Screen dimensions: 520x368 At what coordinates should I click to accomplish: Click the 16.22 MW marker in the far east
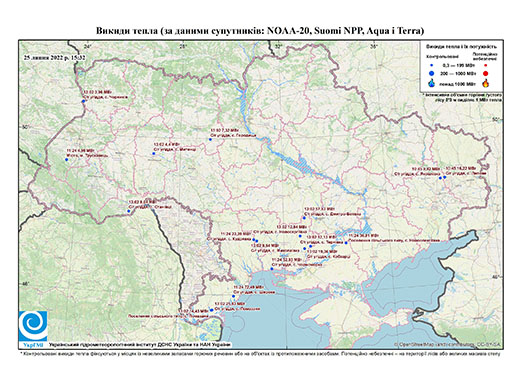445,177
